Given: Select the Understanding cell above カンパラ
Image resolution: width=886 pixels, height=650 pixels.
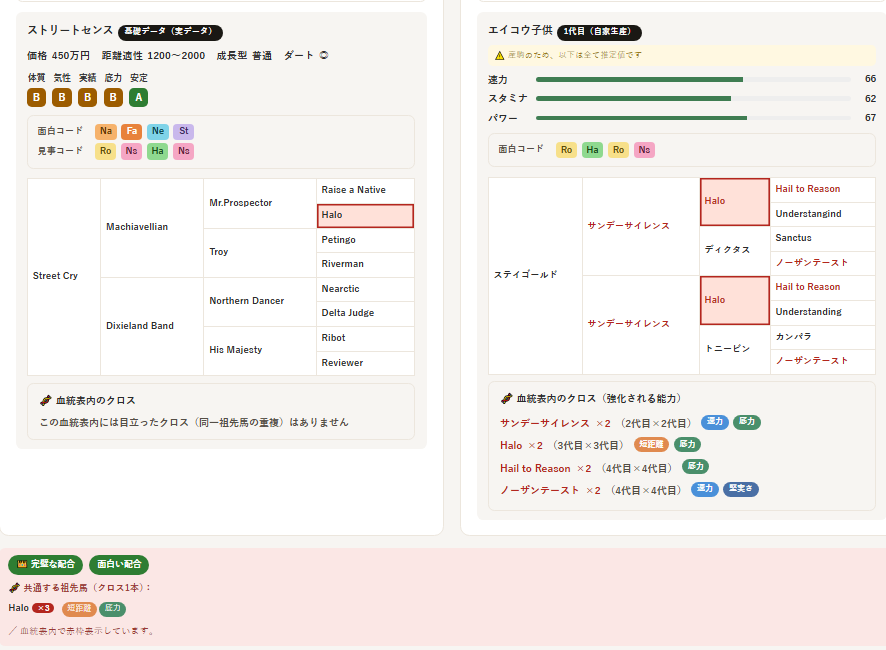Looking at the screenshot, I should pos(823,313).
